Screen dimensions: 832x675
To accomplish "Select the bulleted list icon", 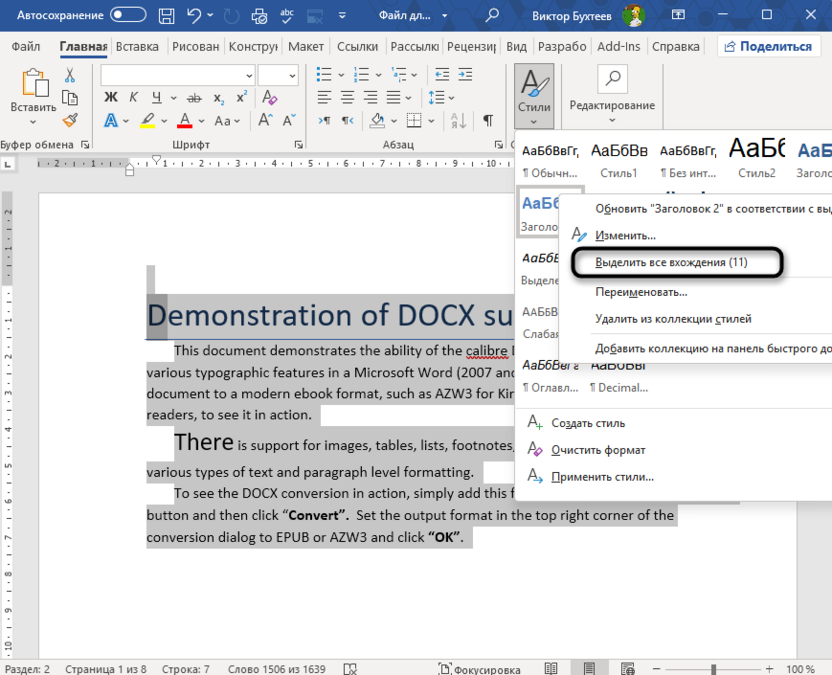I will pos(324,74).
